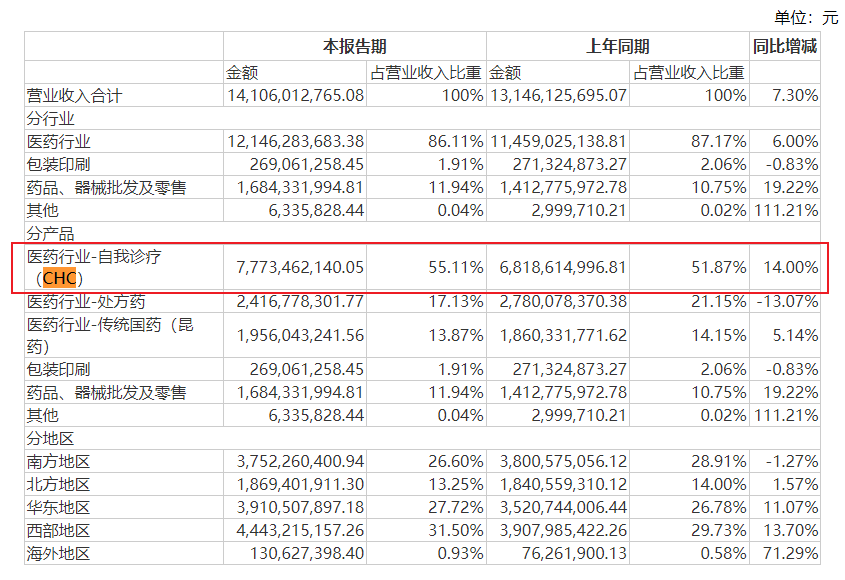This screenshot has width=845, height=580.
Task: Click the 71.29% growth value
Action: click(x=791, y=553)
